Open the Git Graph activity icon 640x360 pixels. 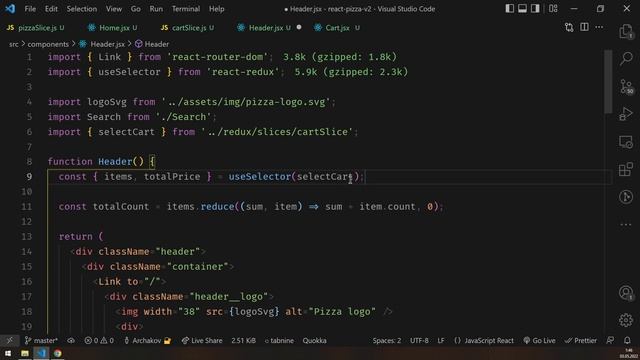626,197
